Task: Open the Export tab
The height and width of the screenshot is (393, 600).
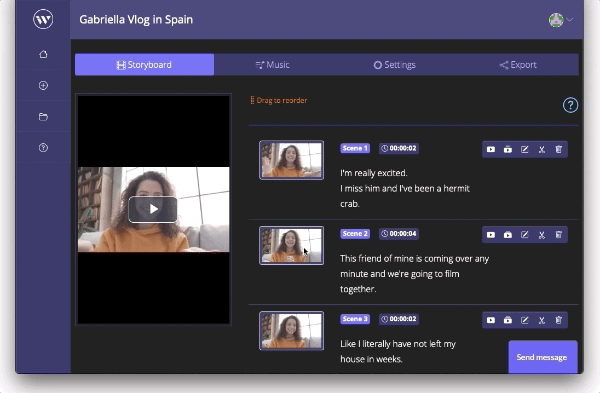Action: (x=518, y=65)
